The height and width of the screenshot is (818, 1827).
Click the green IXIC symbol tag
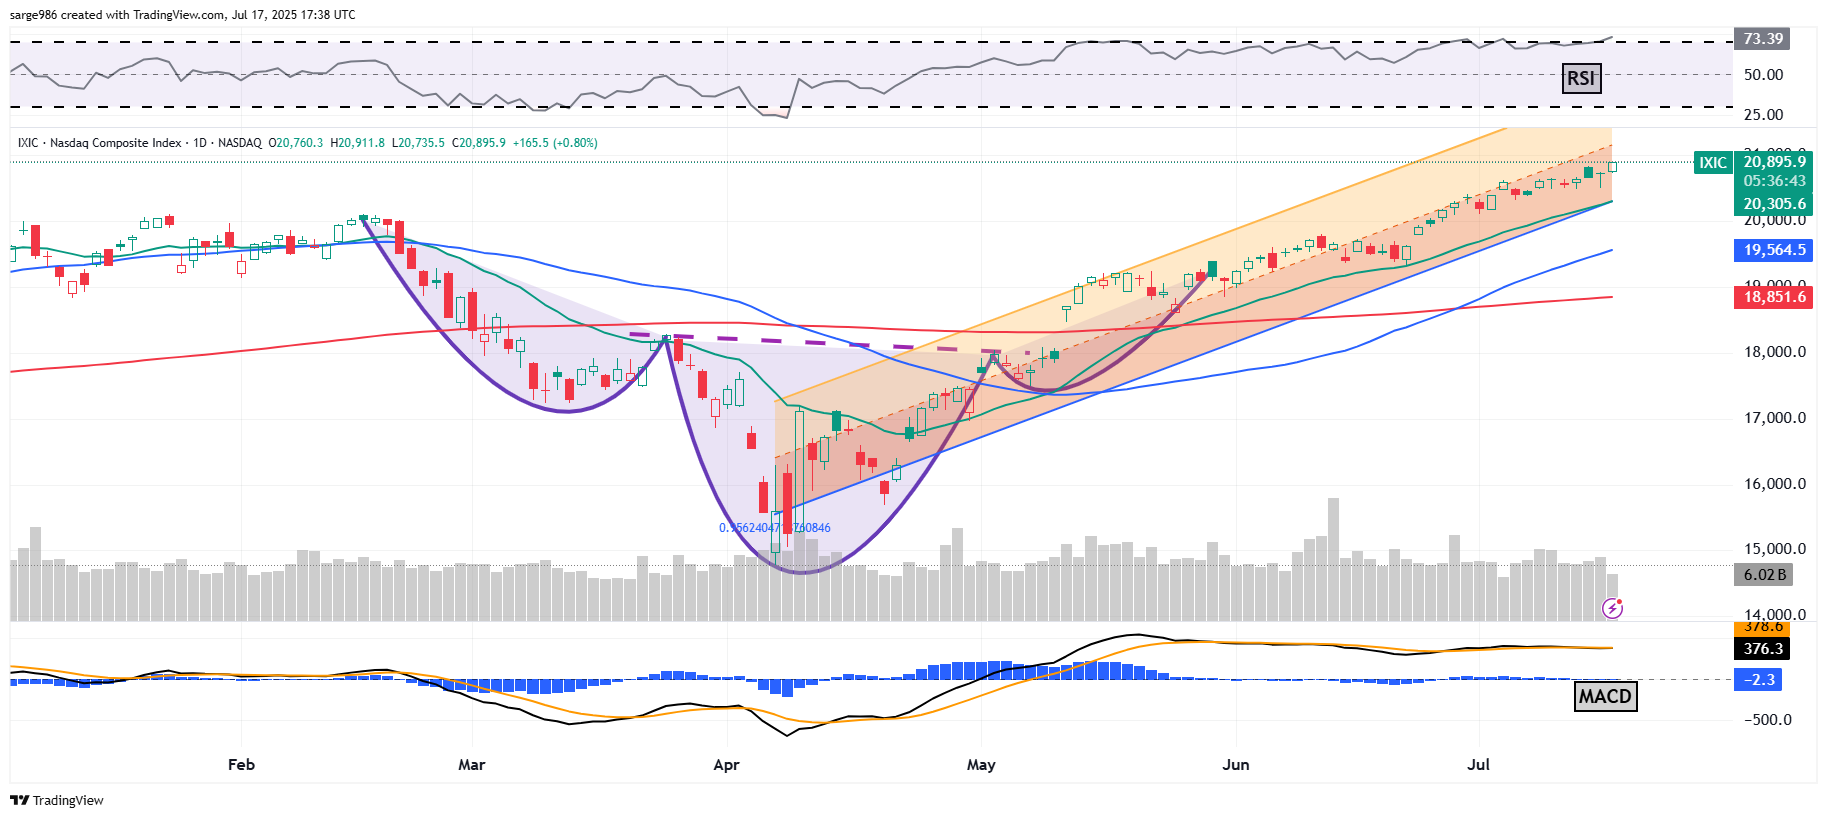(x=1713, y=162)
